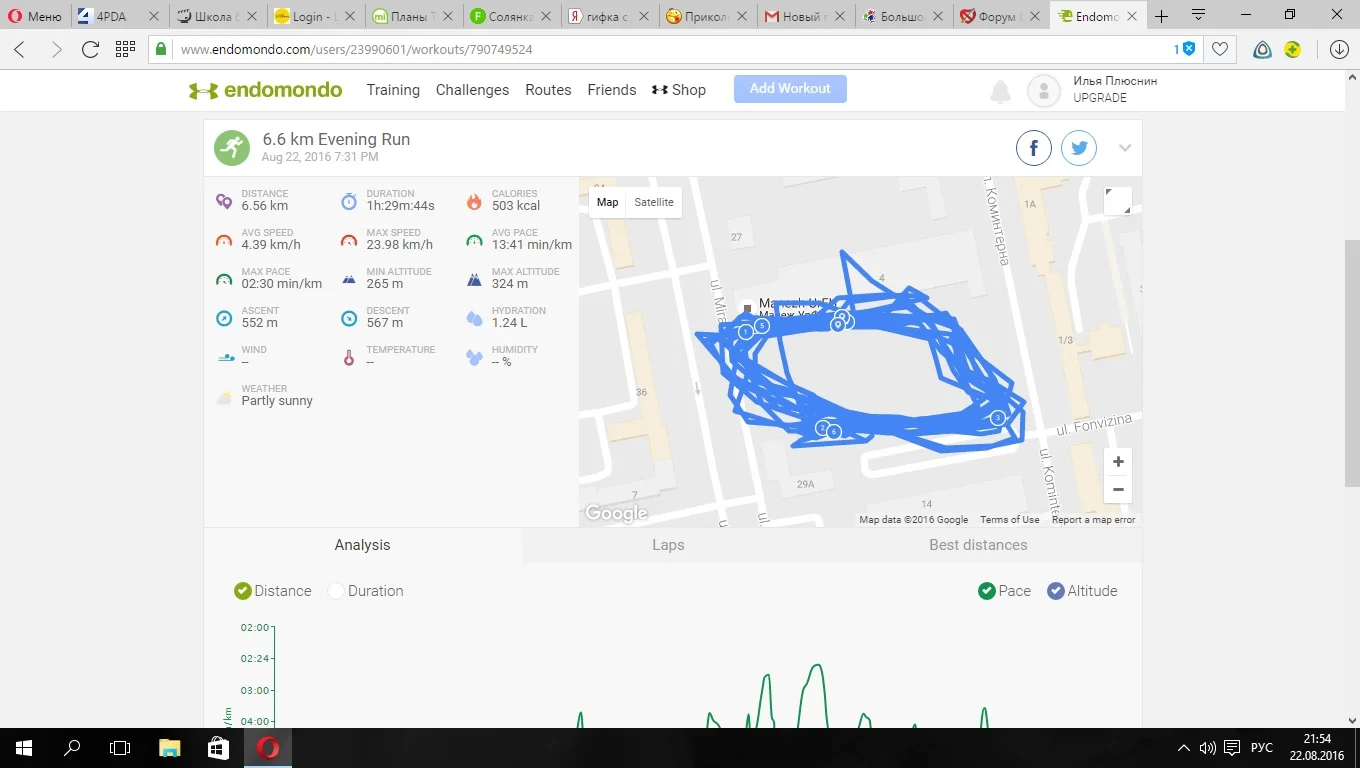The height and width of the screenshot is (768, 1360).
Task: Select the Analysis tab
Action: coord(362,545)
